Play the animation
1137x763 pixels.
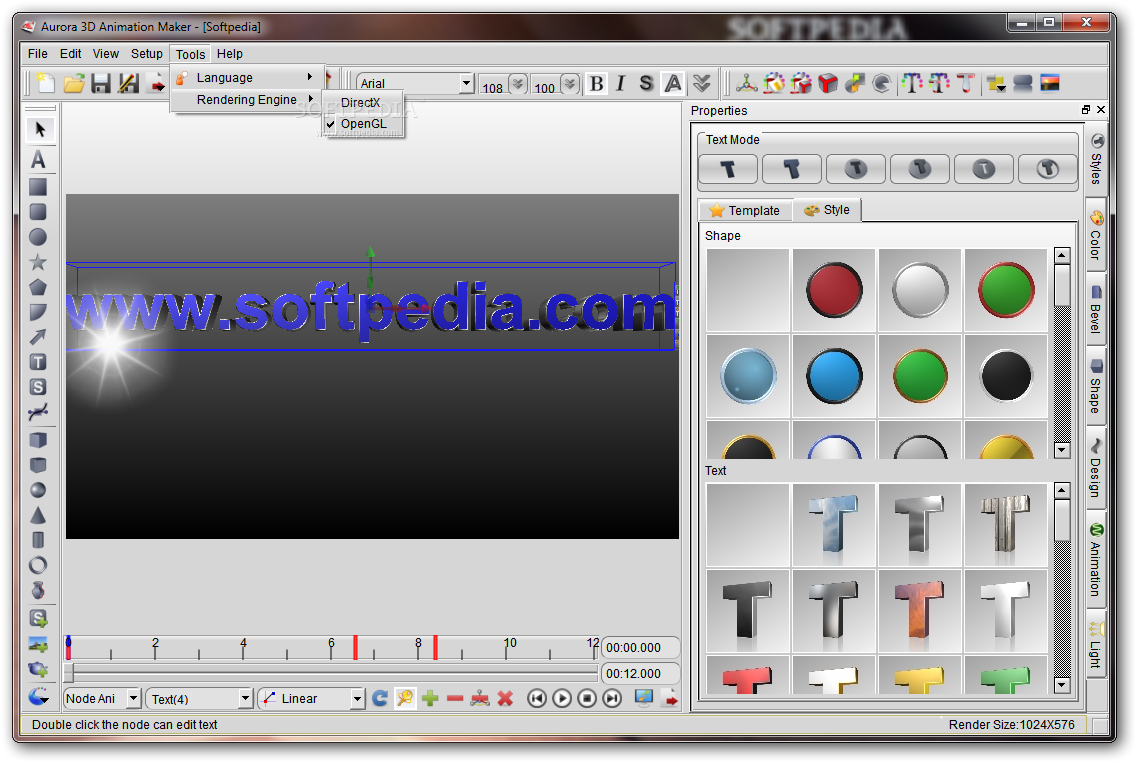(x=561, y=698)
